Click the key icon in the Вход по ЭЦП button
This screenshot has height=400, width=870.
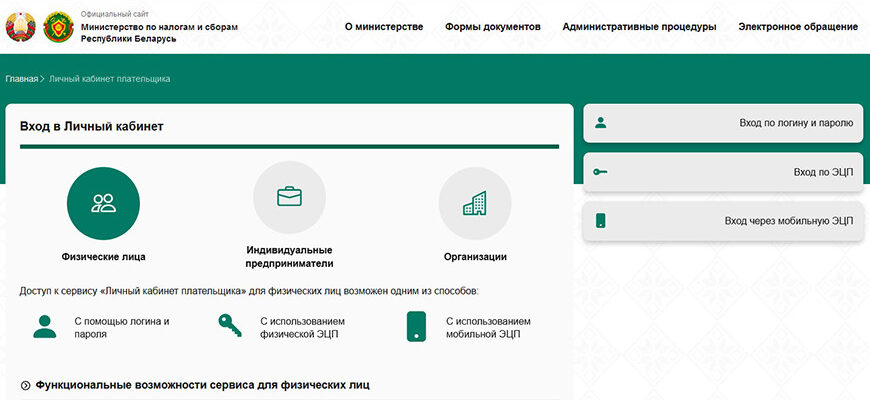(600, 172)
